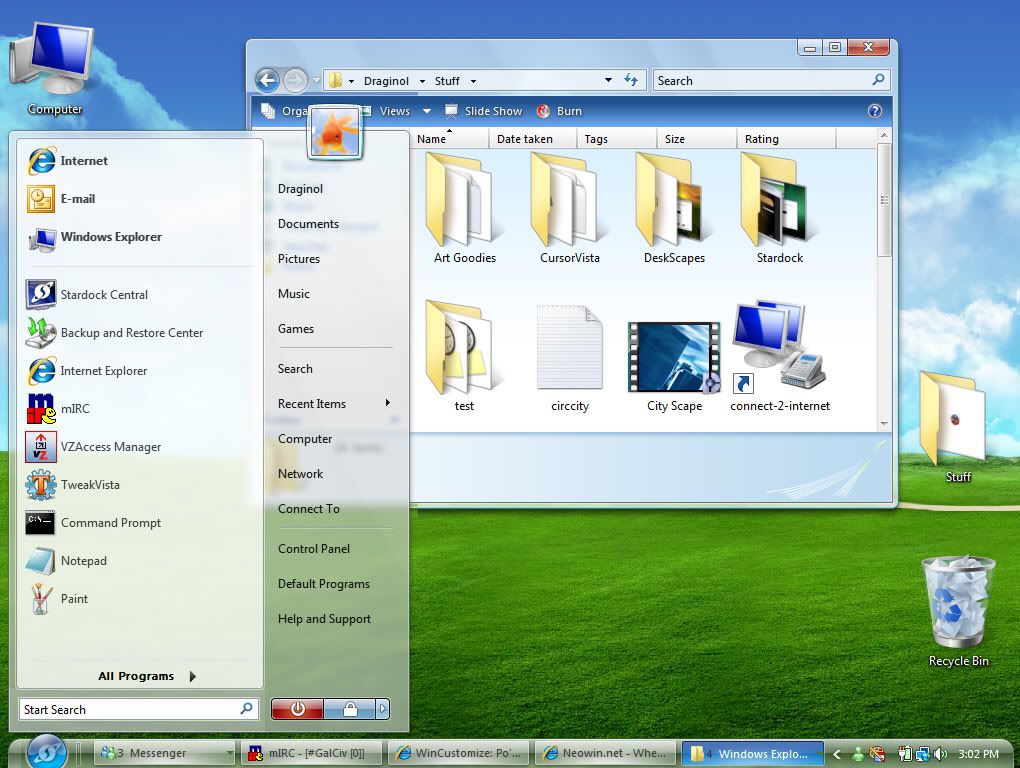Launch Notepad
Image resolution: width=1020 pixels, height=768 pixels.
pyautogui.click(x=66, y=561)
